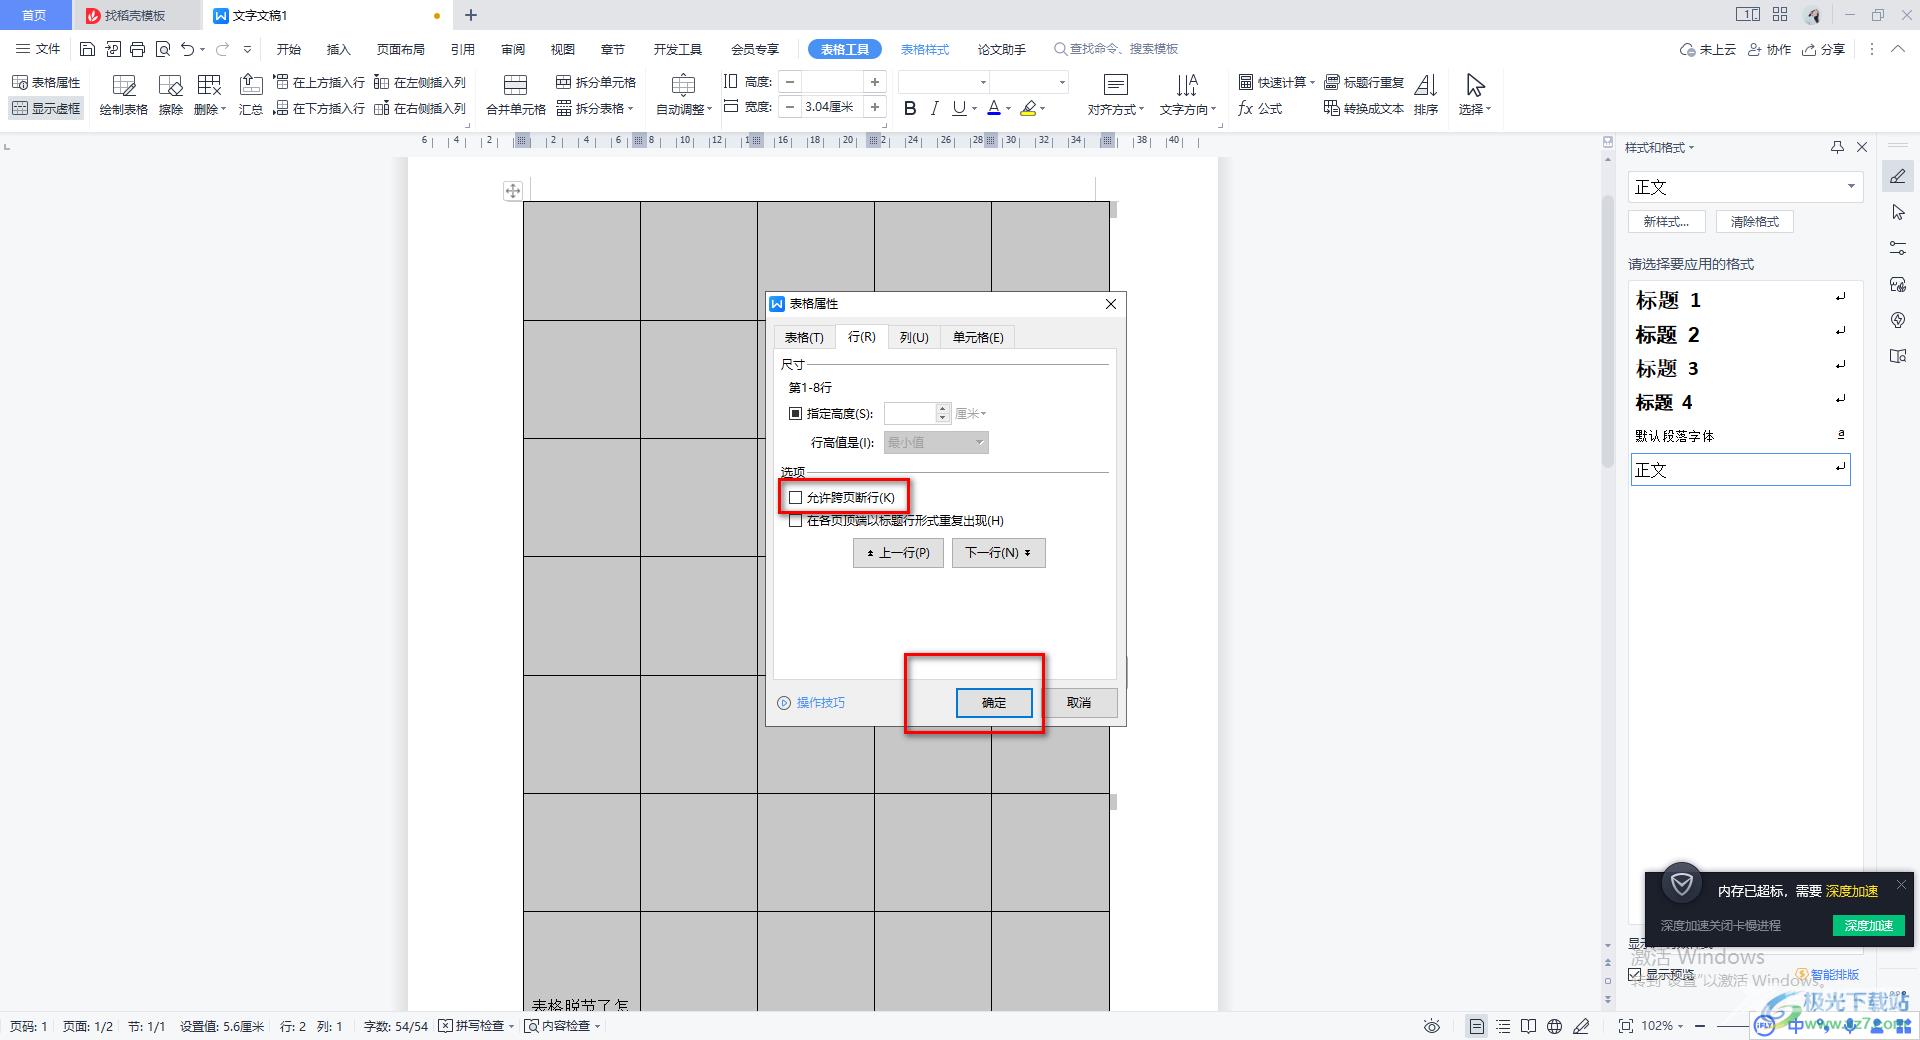This screenshot has height=1040, width=1920.
Task: Click 下一行(N) button
Action: coord(999,553)
